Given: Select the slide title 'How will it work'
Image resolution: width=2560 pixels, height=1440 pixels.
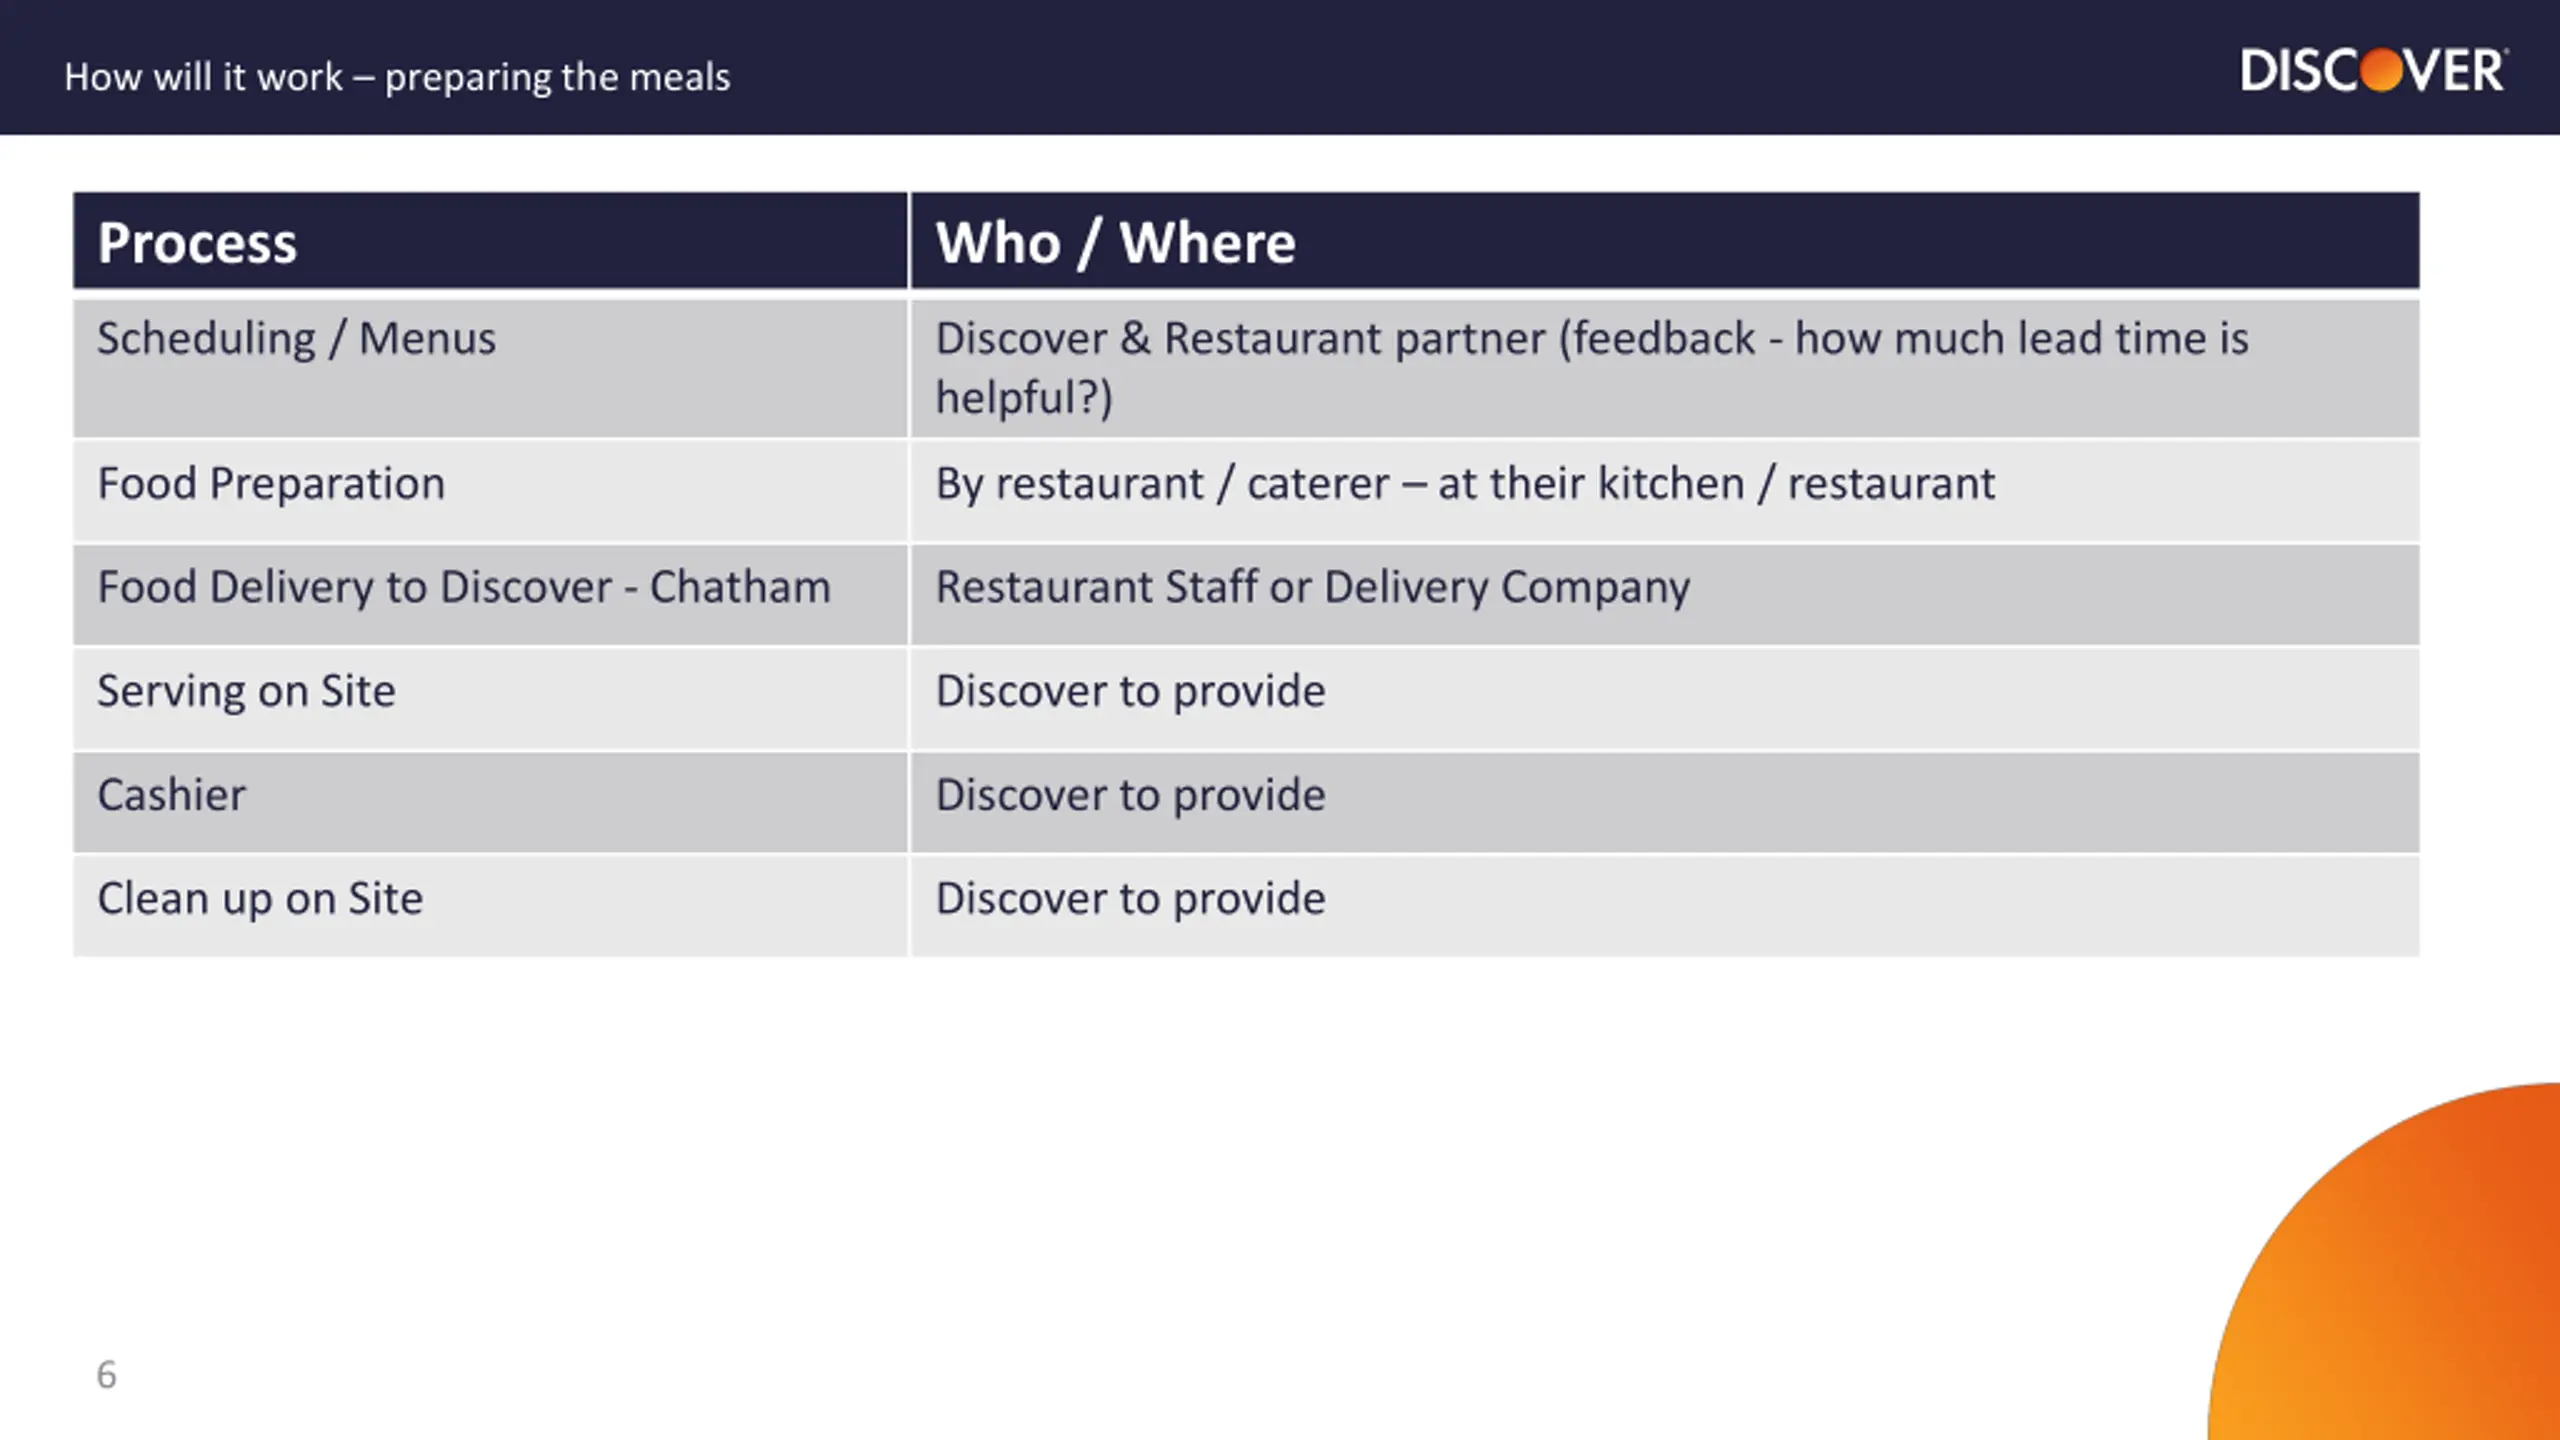Looking at the screenshot, I should click(397, 77).
